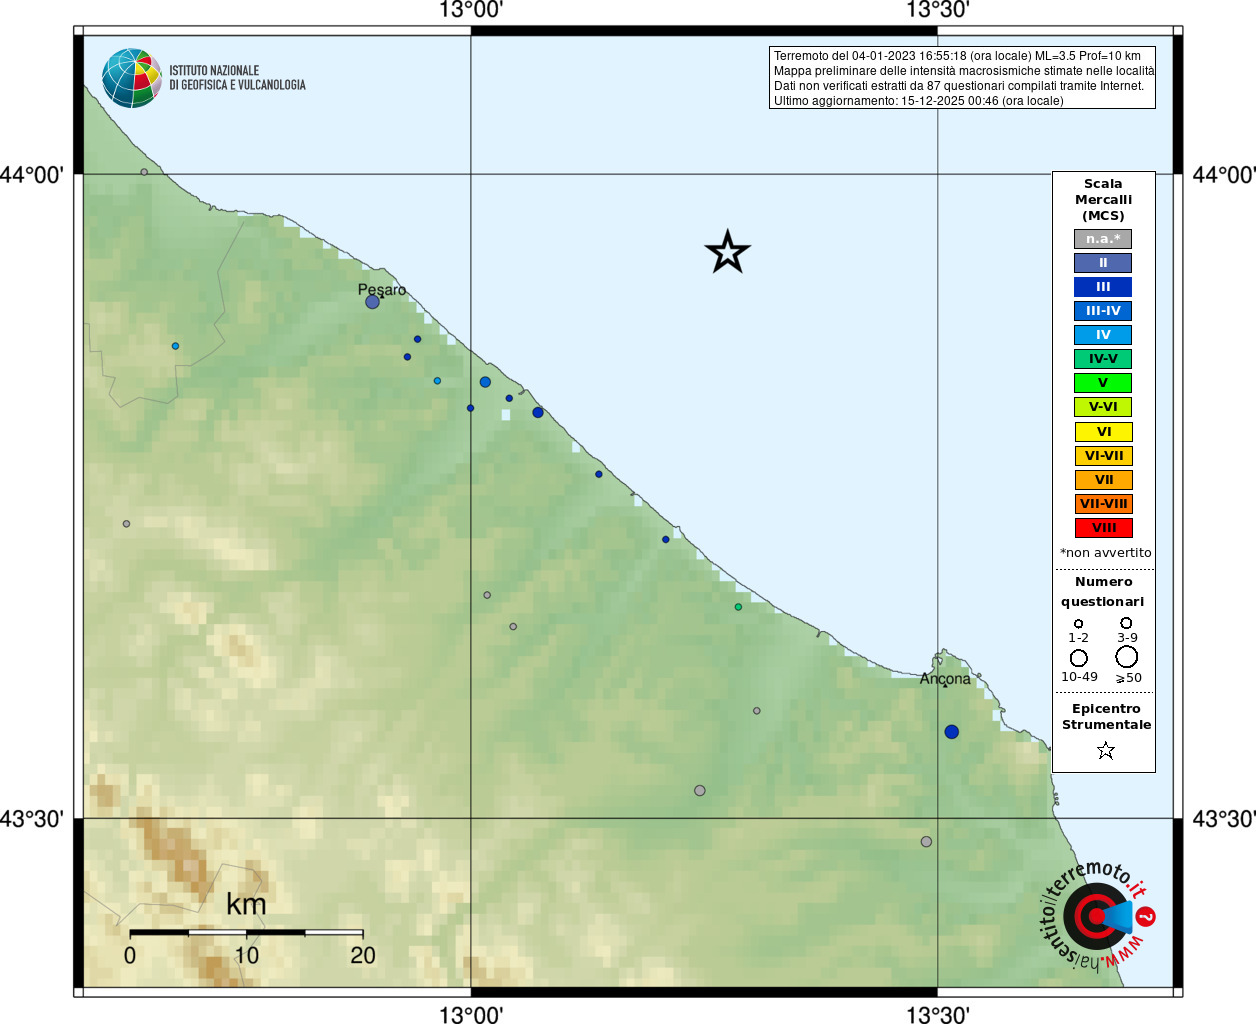Click the bottom 13°30' longitude label
1256x1024 pixels.
point(938,1015)
